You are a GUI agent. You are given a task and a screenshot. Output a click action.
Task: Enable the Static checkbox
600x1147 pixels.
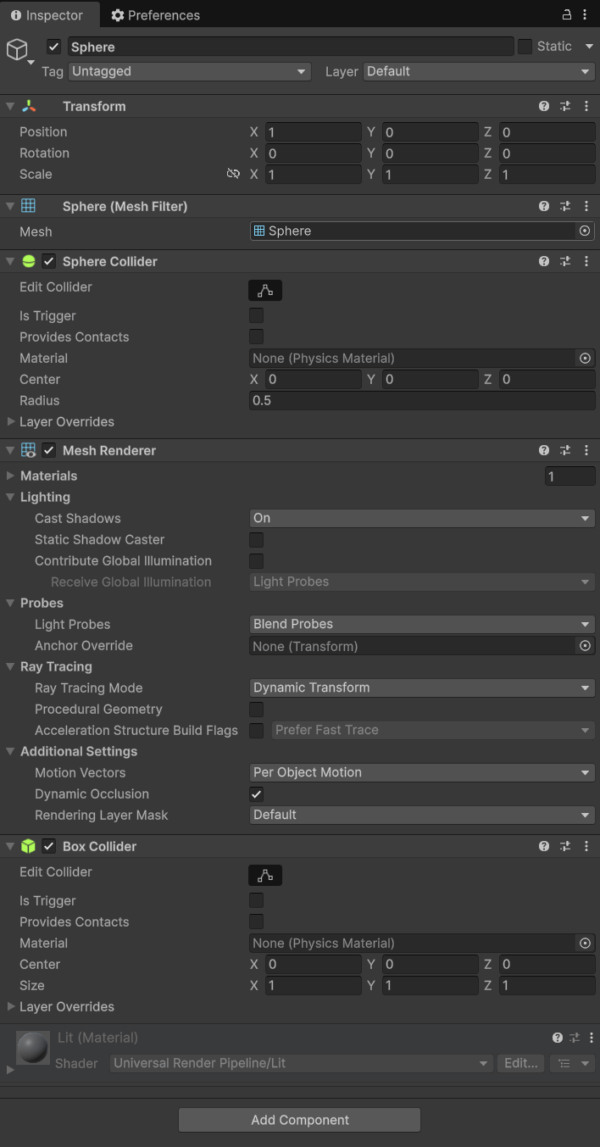[x=525, y=47]
